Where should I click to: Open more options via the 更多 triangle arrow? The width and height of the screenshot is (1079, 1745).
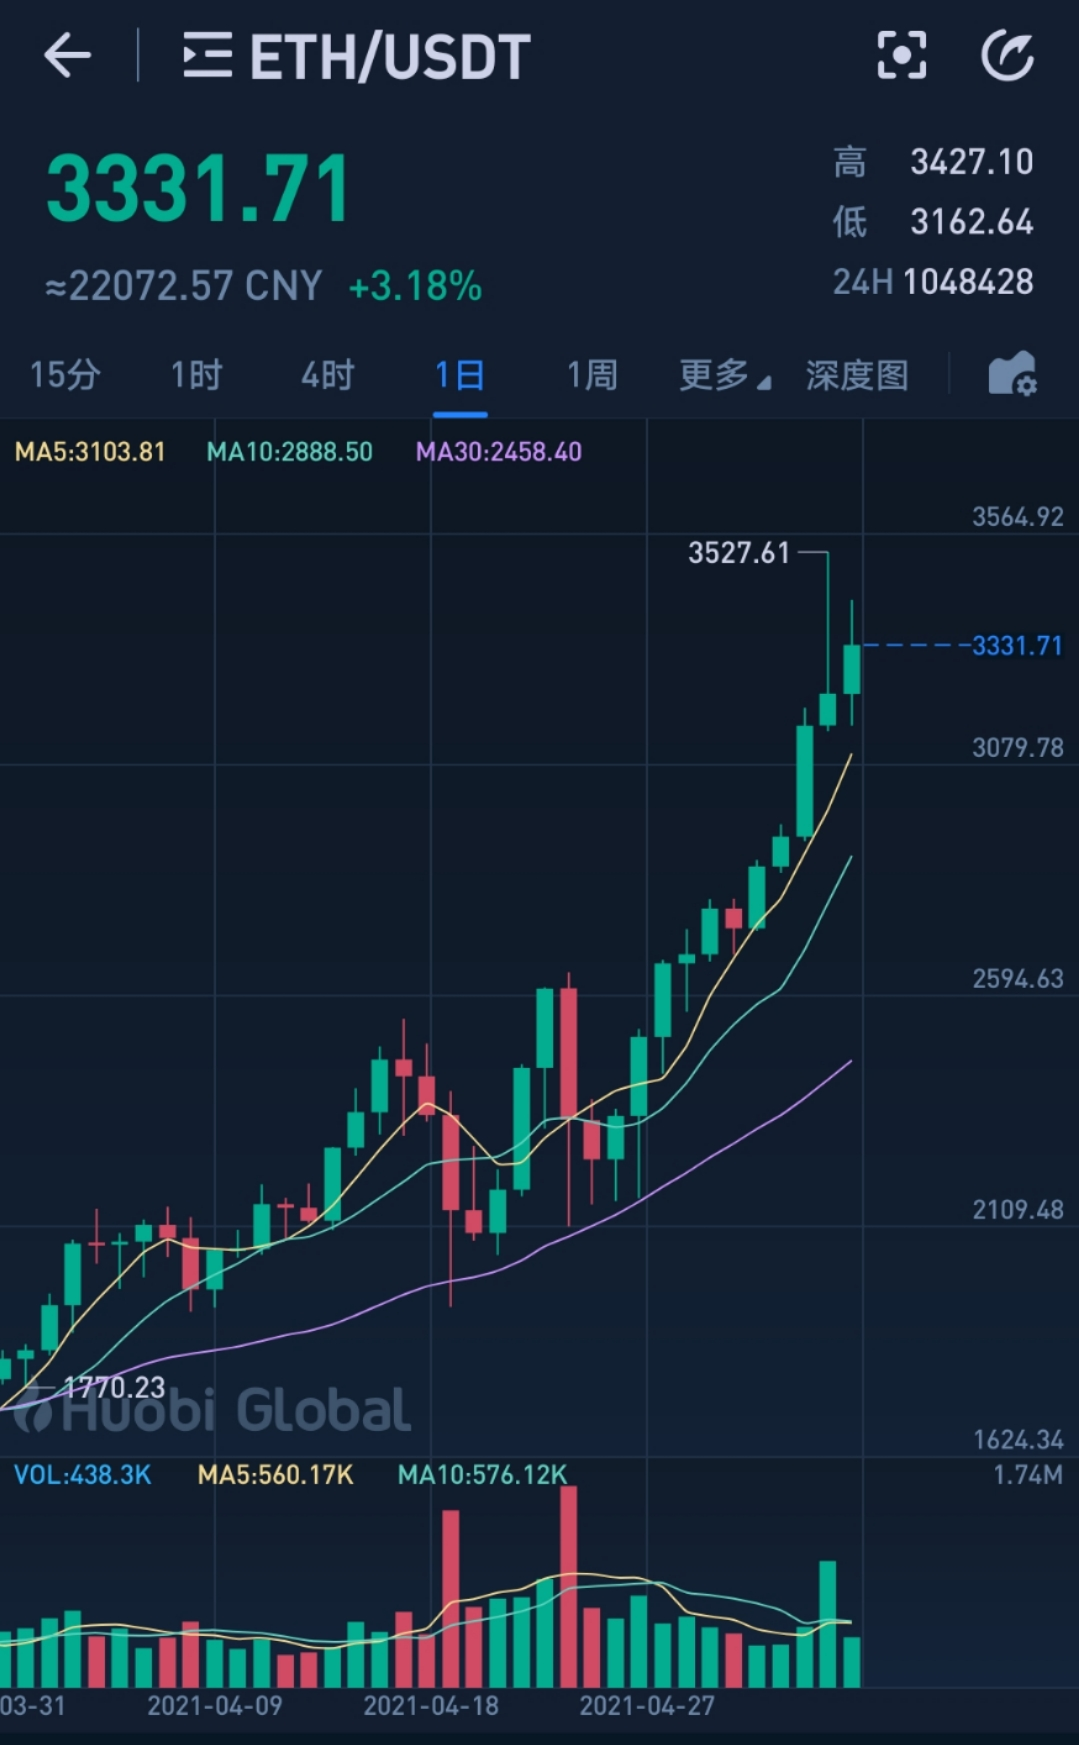[762, 381]
